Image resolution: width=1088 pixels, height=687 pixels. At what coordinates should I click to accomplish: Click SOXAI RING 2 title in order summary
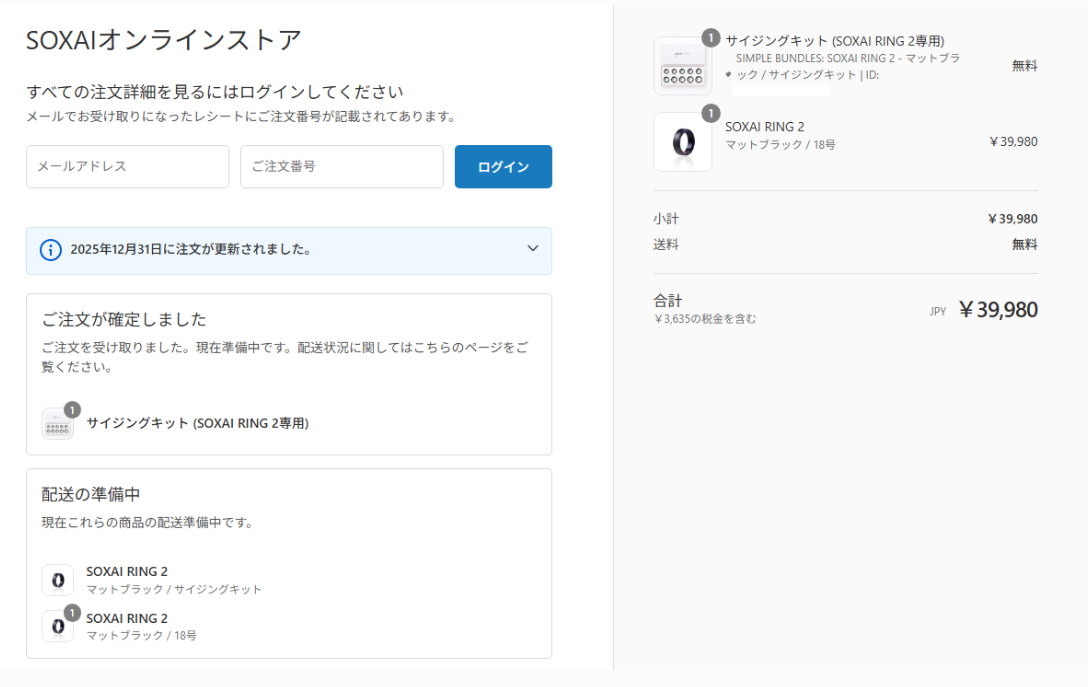[765, 127]
